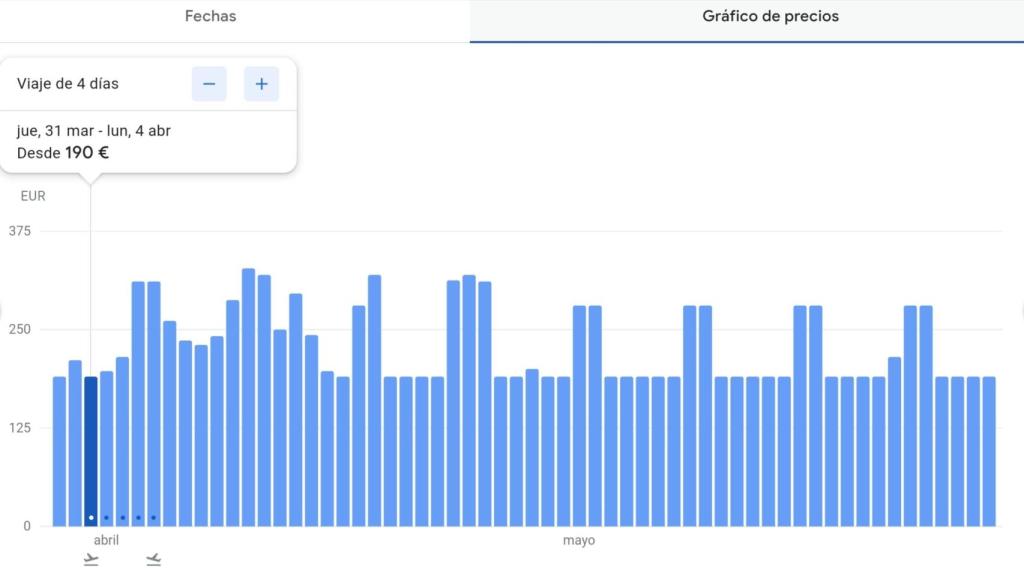
Task: Click the white dot on selected bar
Action: coord(91,518)
